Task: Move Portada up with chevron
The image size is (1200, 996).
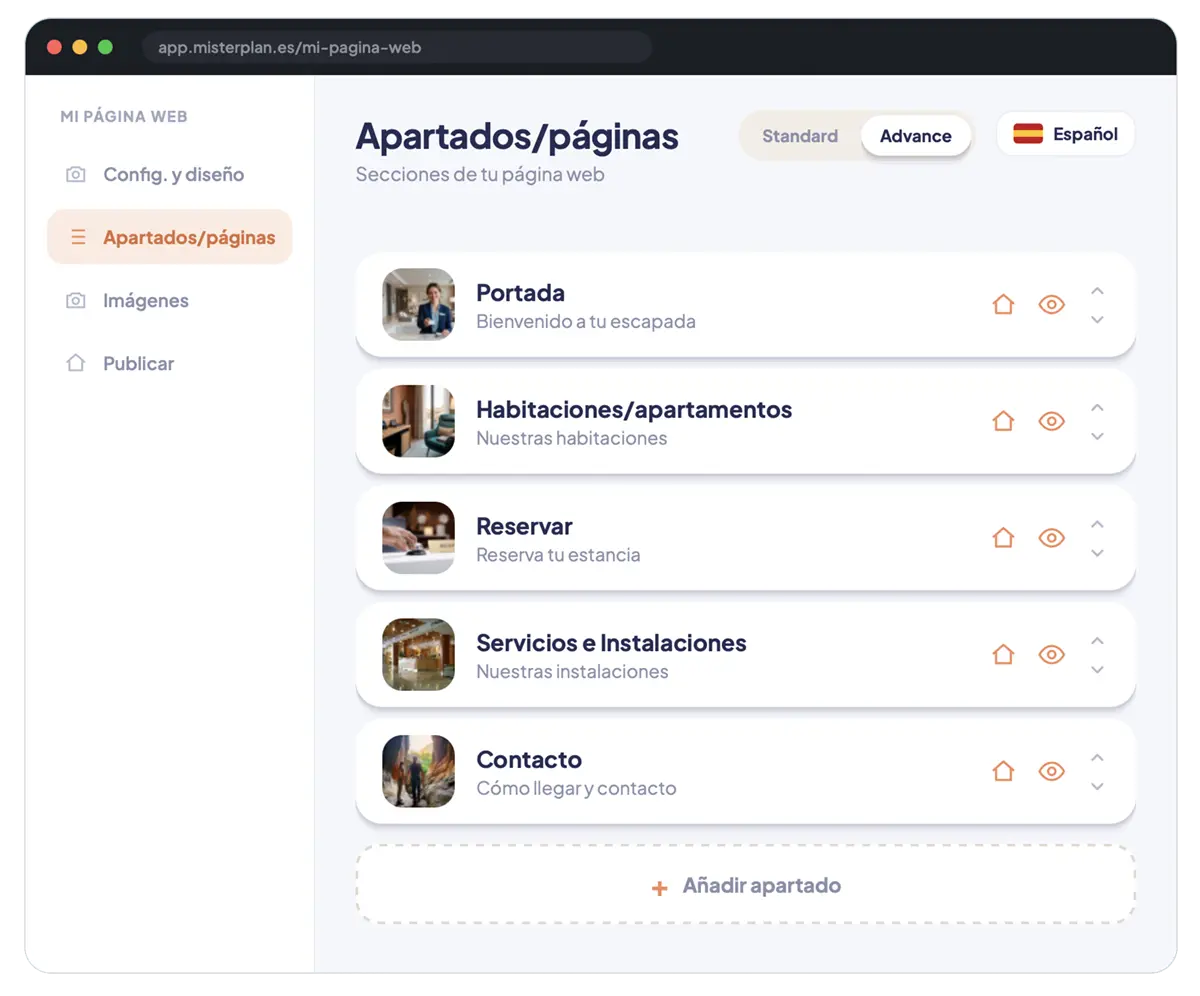Action: [x=1097, y=291]
